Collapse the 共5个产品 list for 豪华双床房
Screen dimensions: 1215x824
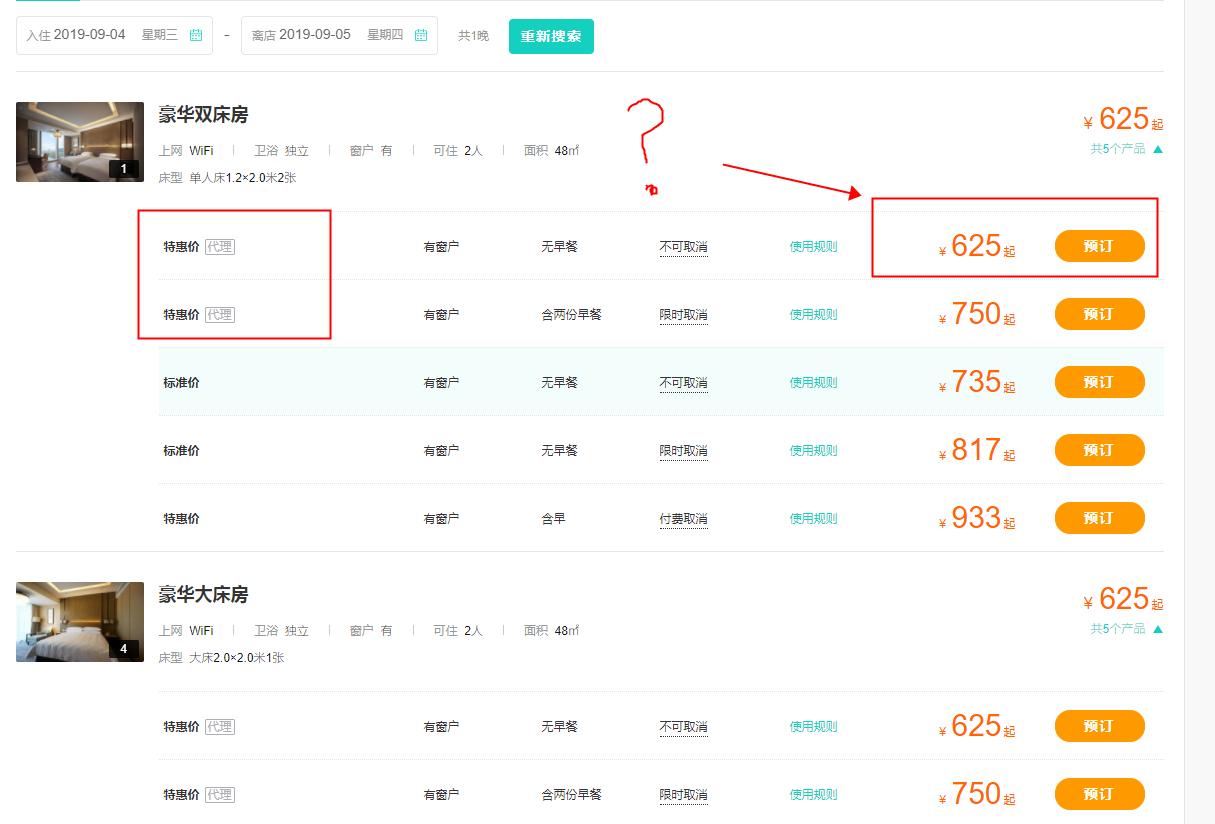click(1127, 150)
